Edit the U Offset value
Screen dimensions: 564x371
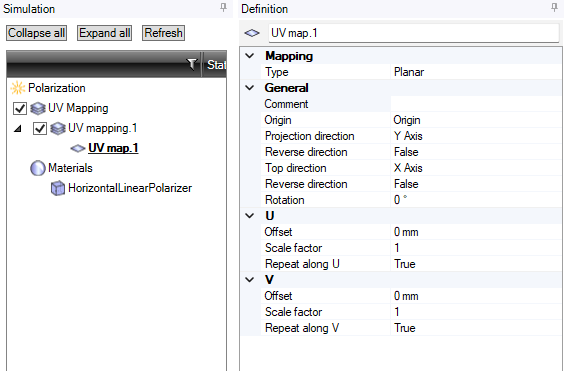pyautogui.click(x=476, y=232)
